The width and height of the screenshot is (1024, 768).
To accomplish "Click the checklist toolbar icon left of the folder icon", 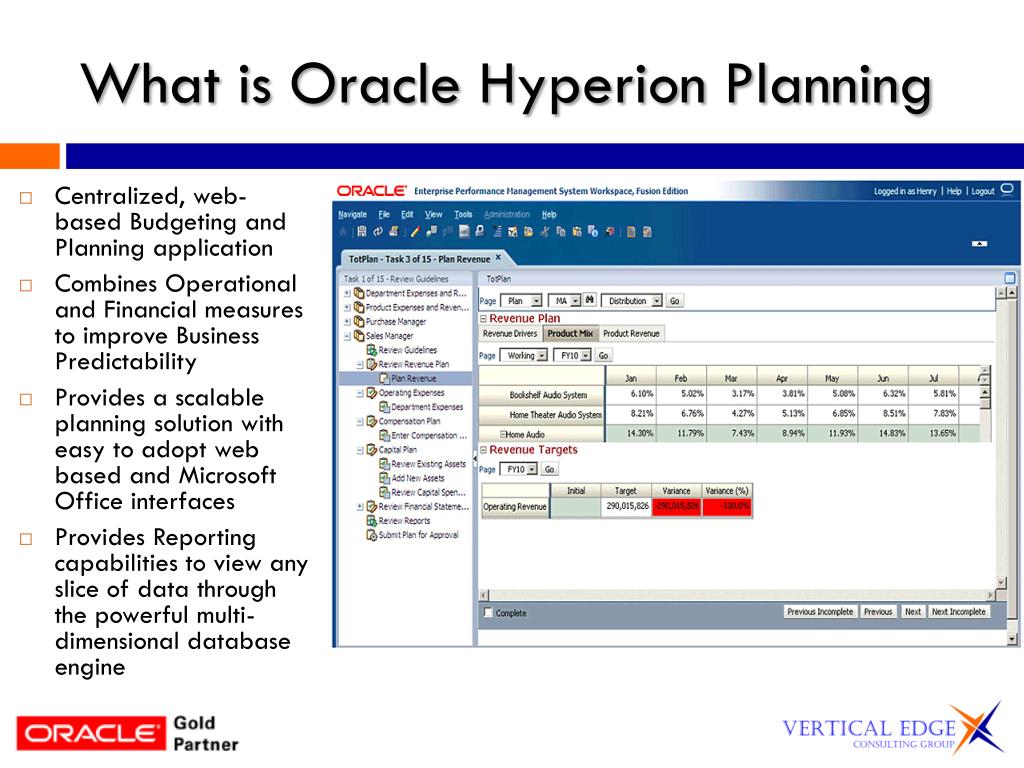I will [513, 232].
